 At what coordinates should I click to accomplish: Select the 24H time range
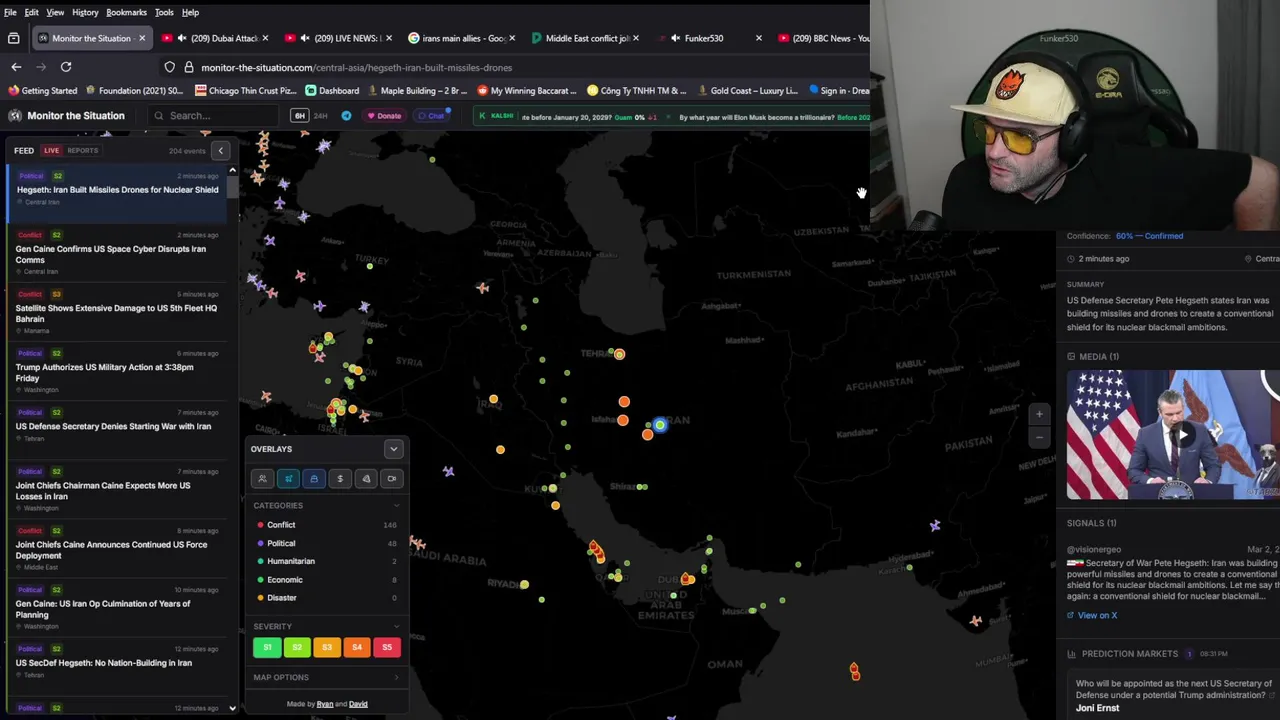coord(321,116)
